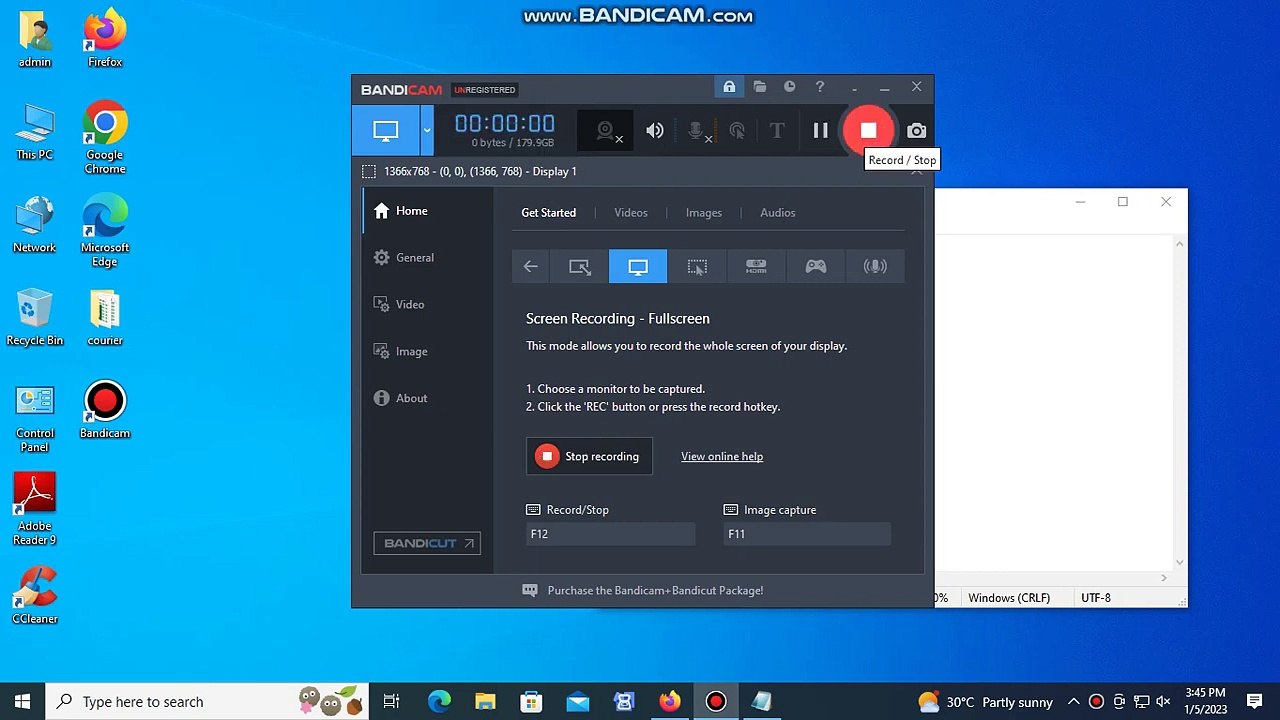The height and width of the screenshot is (720, 1280).
Task: Open Image settings in the sidebar
Action: coord(427,352)
